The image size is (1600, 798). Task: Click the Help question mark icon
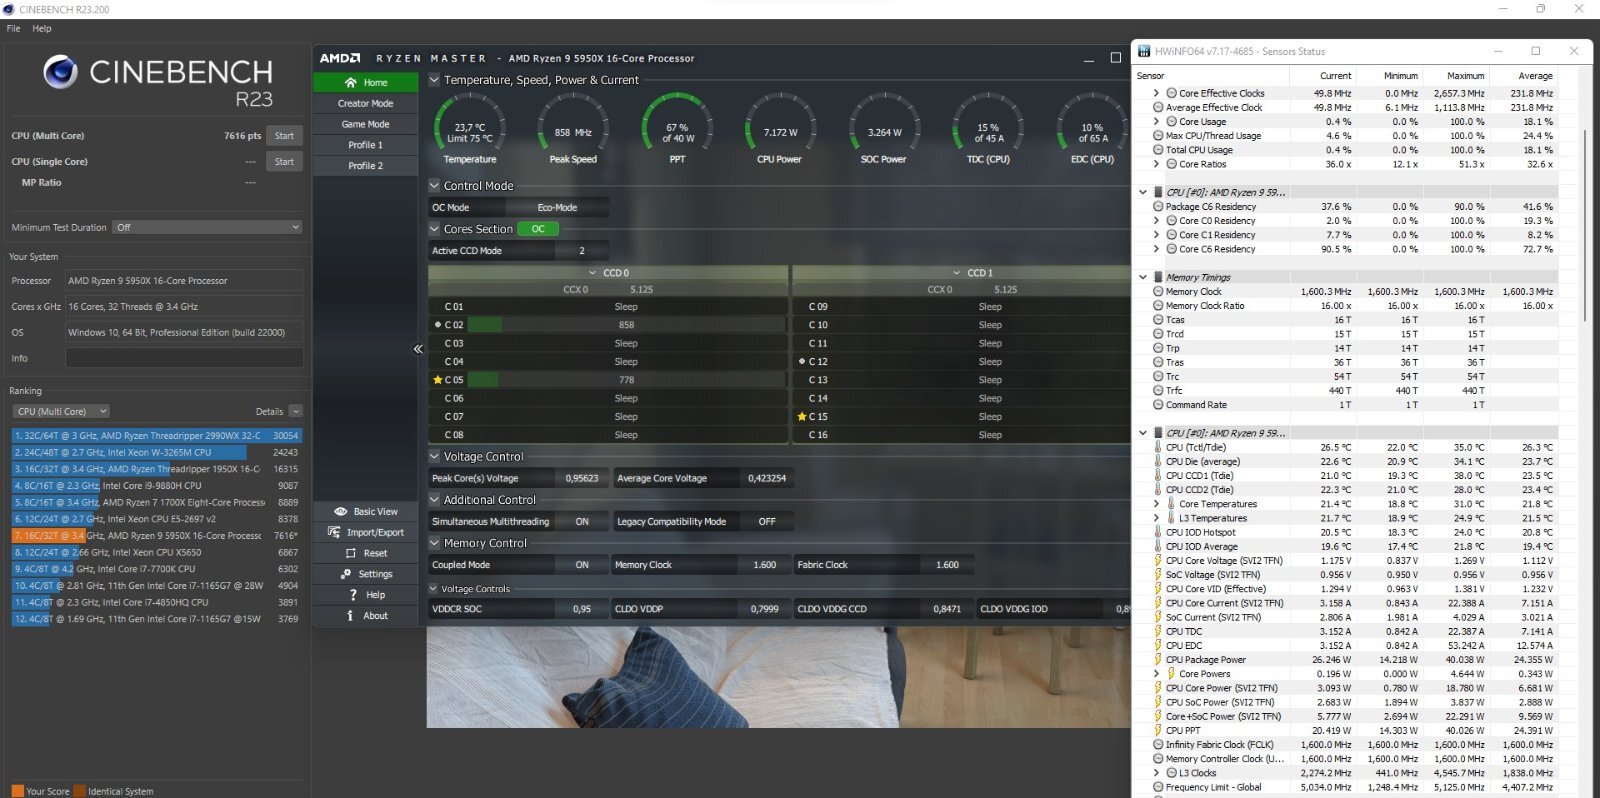click(x=353, y=595)
